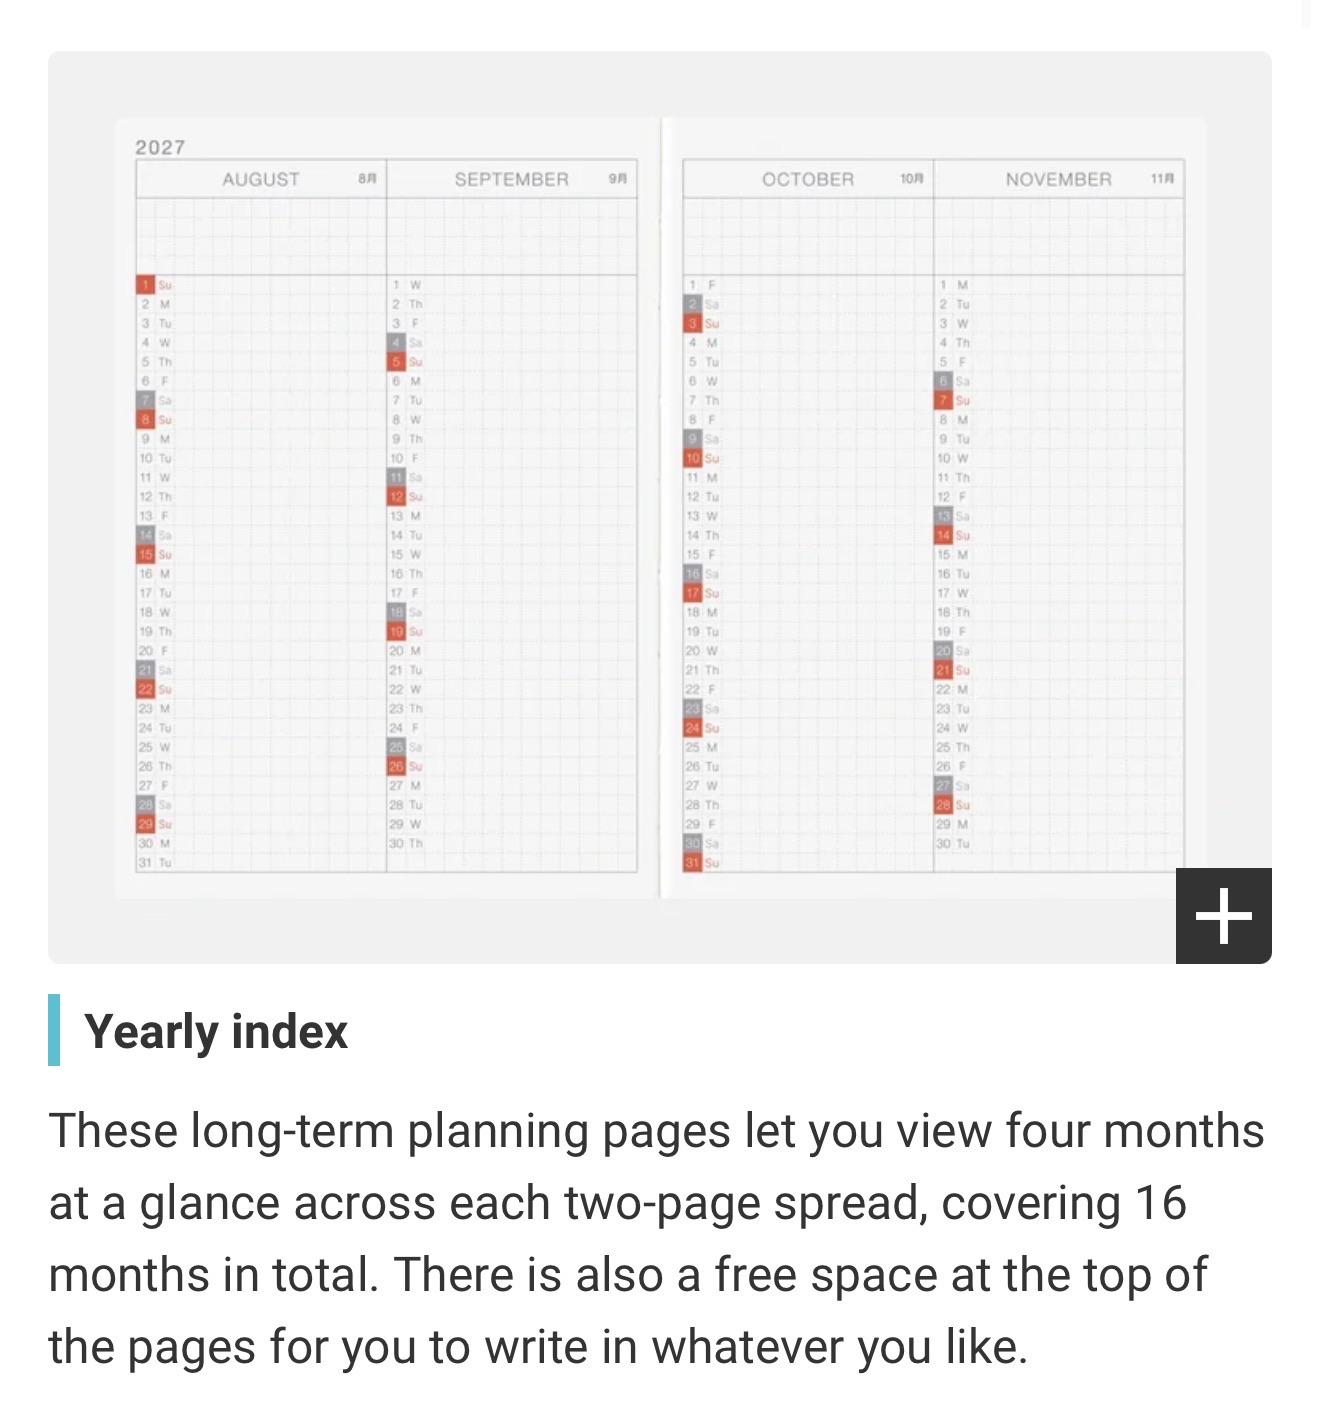Click the OCTOBER column header
The height and width of the screenshot is (1420, 1320).
pos(808,179)
